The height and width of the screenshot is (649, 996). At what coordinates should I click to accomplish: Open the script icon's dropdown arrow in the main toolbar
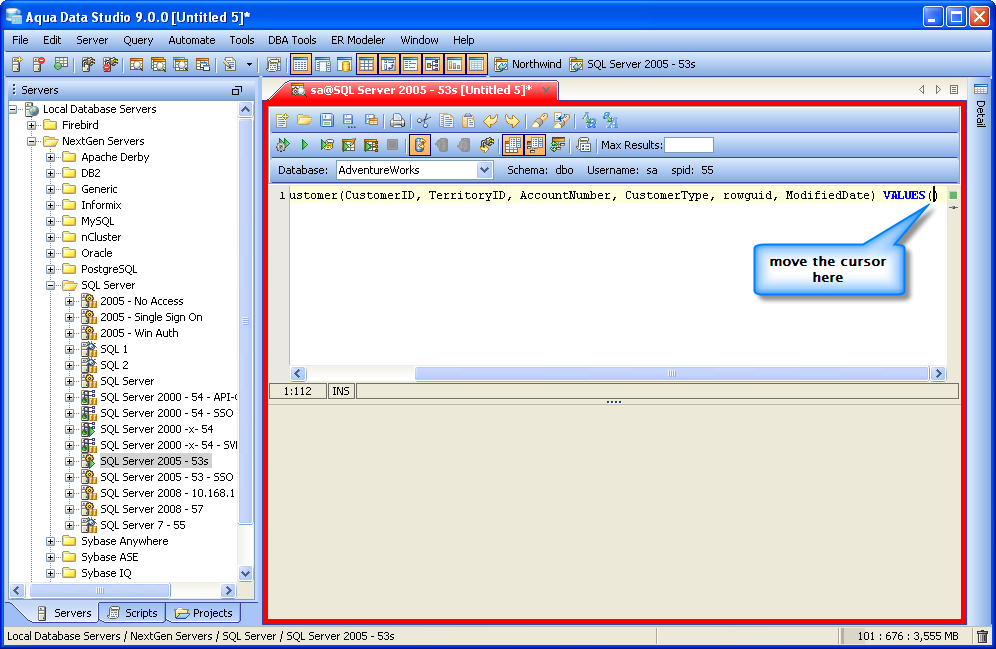(x=249, y=64)
